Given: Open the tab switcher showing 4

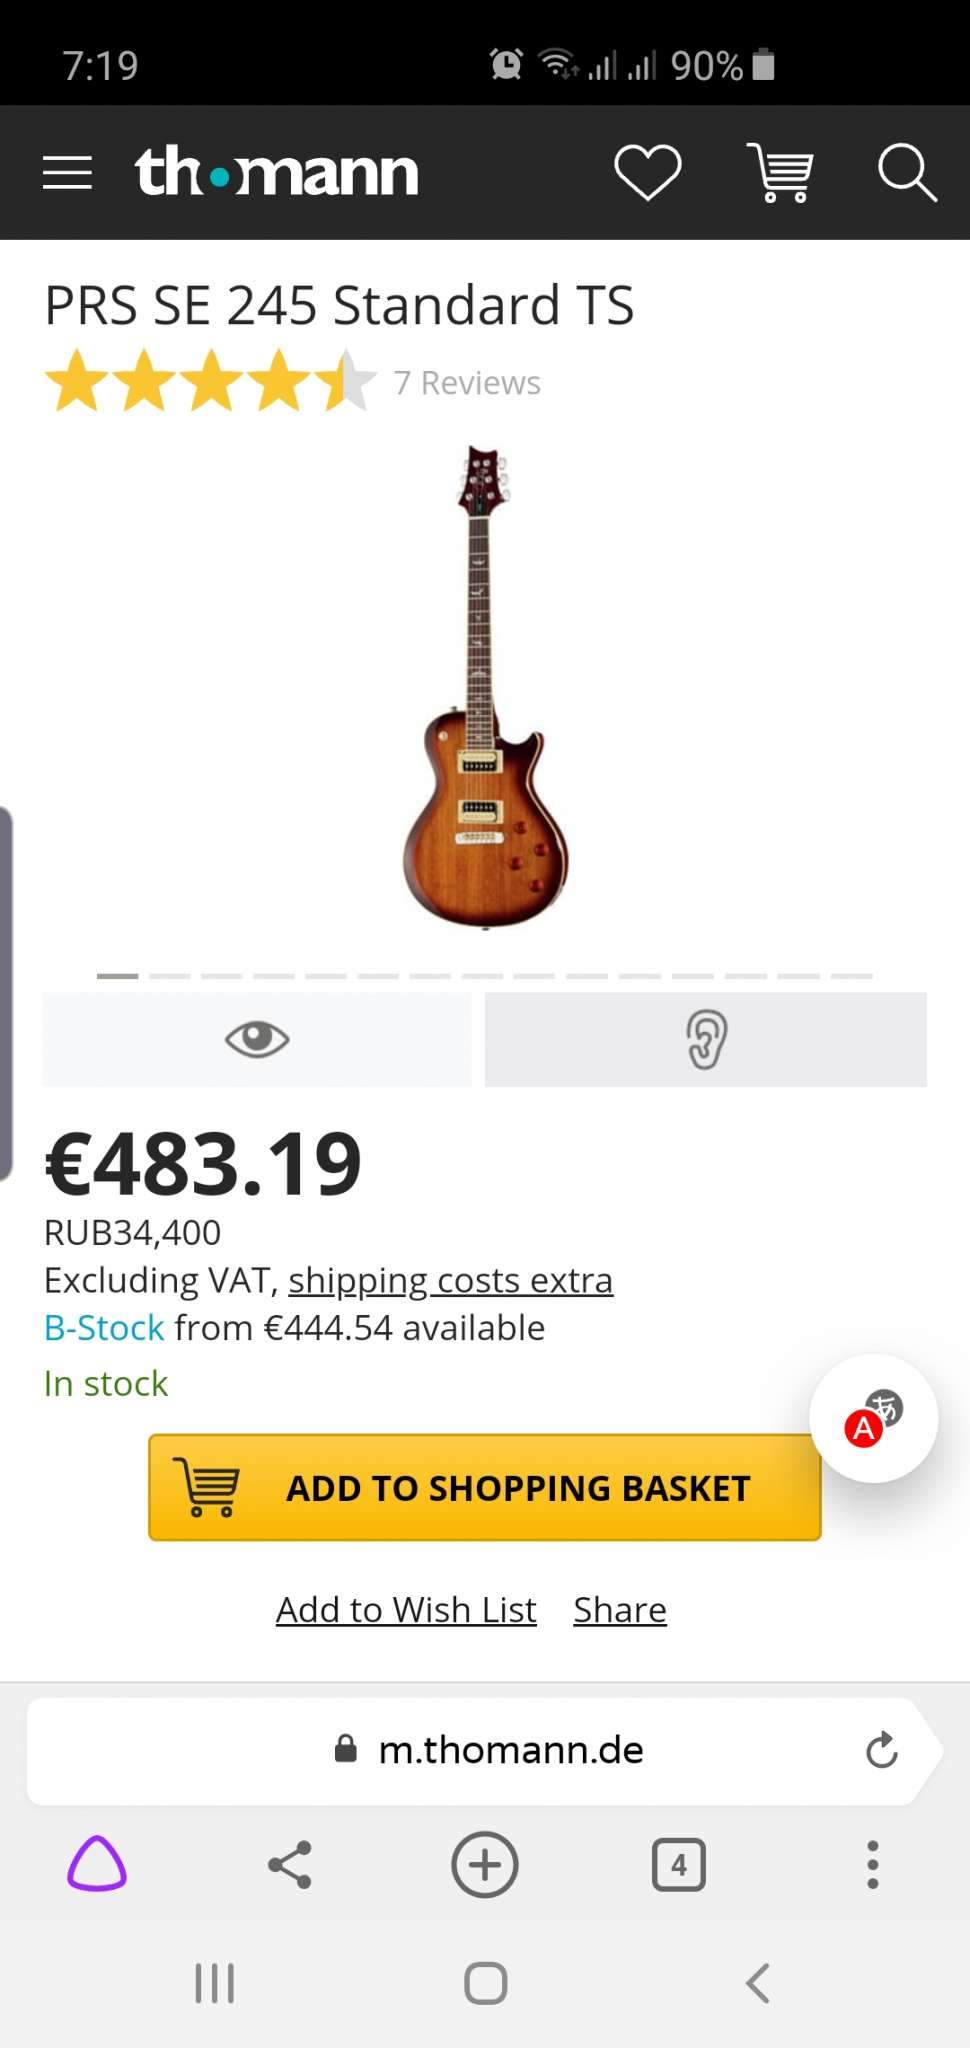Looking at the screenshot, I should (679, 1864).
